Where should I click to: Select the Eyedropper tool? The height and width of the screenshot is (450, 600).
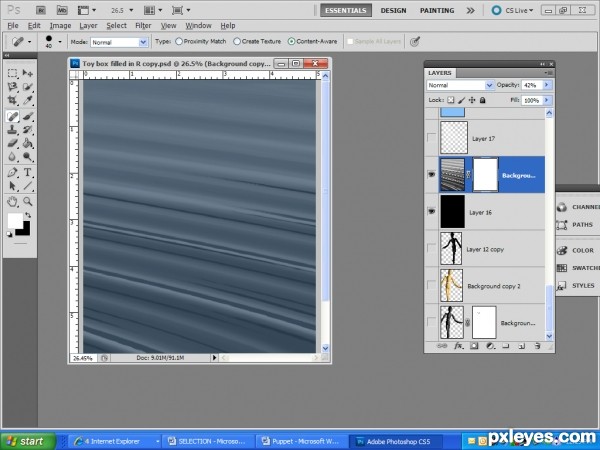point(28,100)
